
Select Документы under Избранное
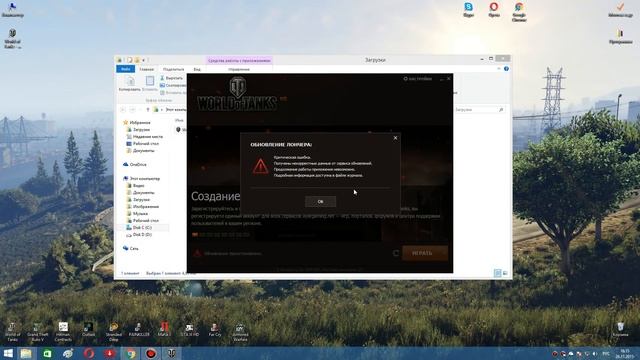click(x=140, y=151)
